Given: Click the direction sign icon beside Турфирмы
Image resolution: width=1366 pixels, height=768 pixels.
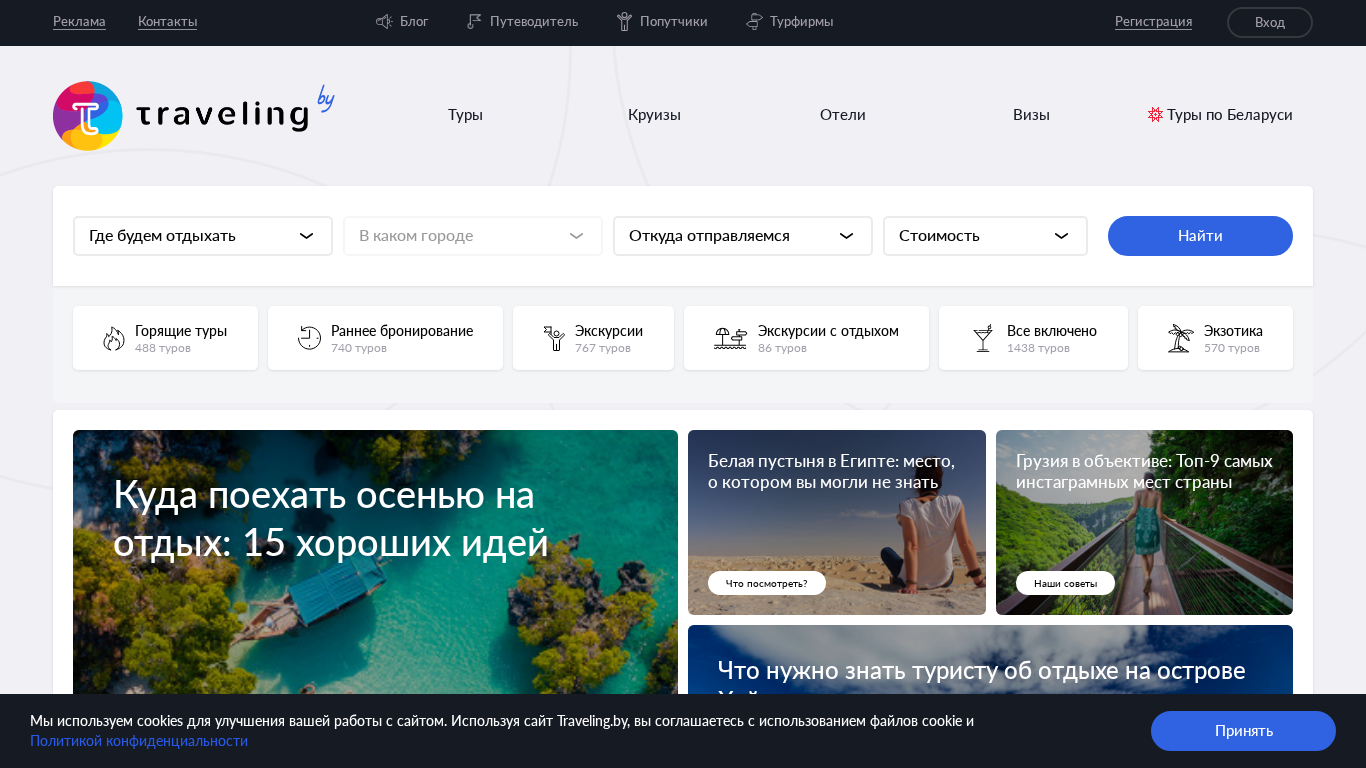Looking at the screenshot, I should click(754, 21).
